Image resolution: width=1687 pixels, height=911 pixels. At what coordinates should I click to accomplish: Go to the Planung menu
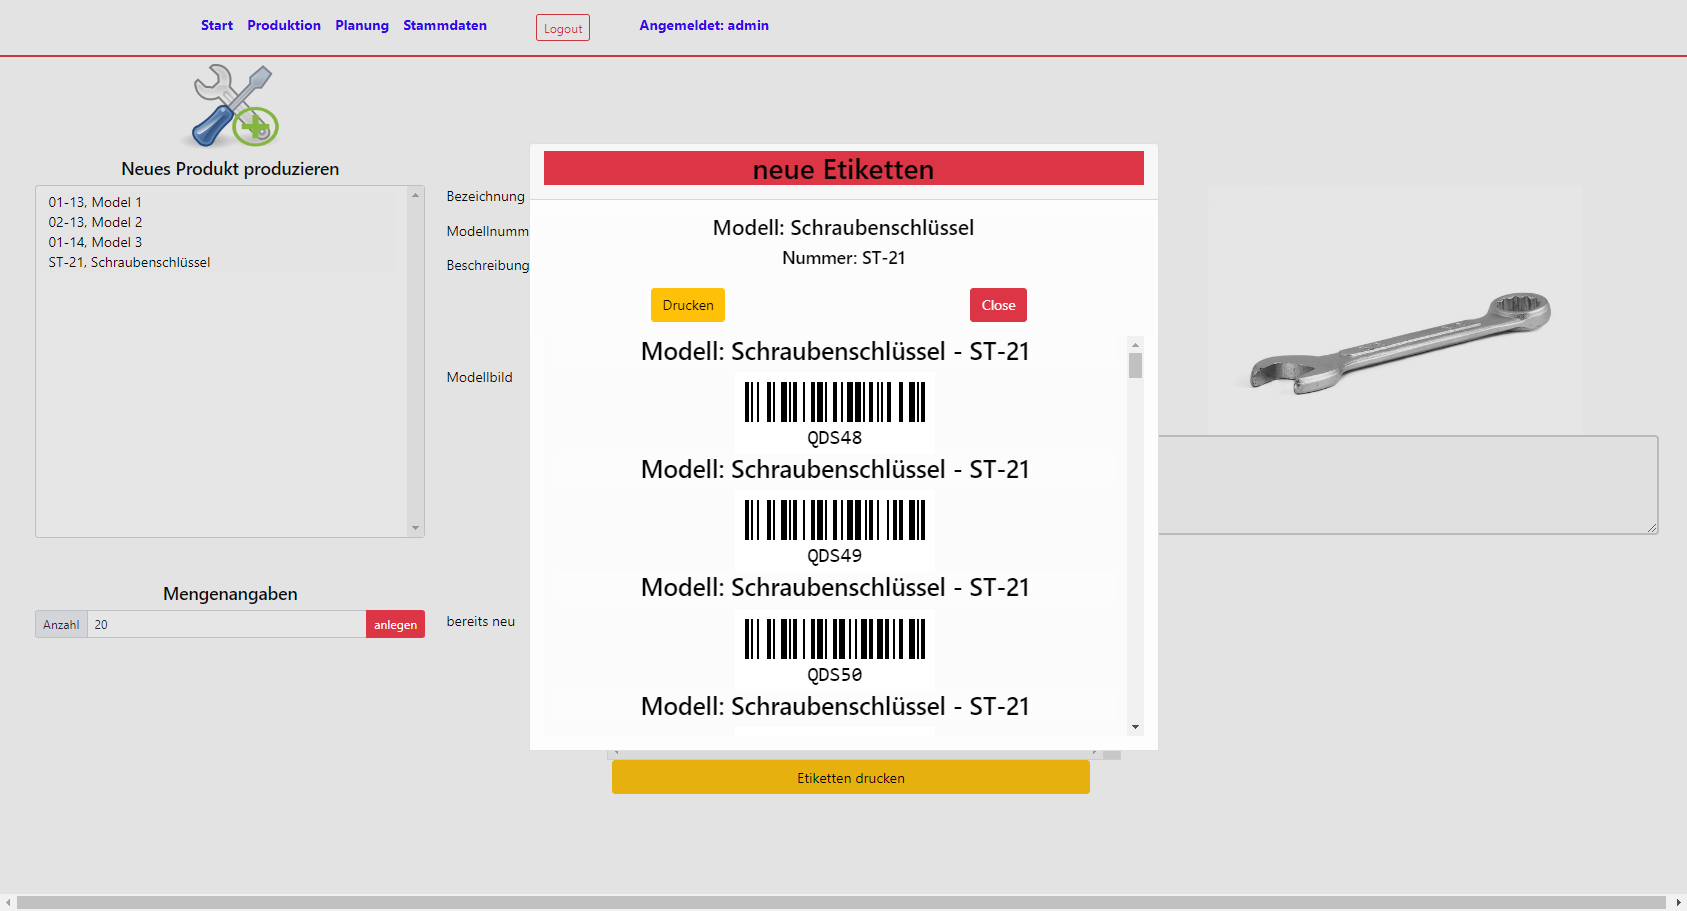tap(362, 25)
